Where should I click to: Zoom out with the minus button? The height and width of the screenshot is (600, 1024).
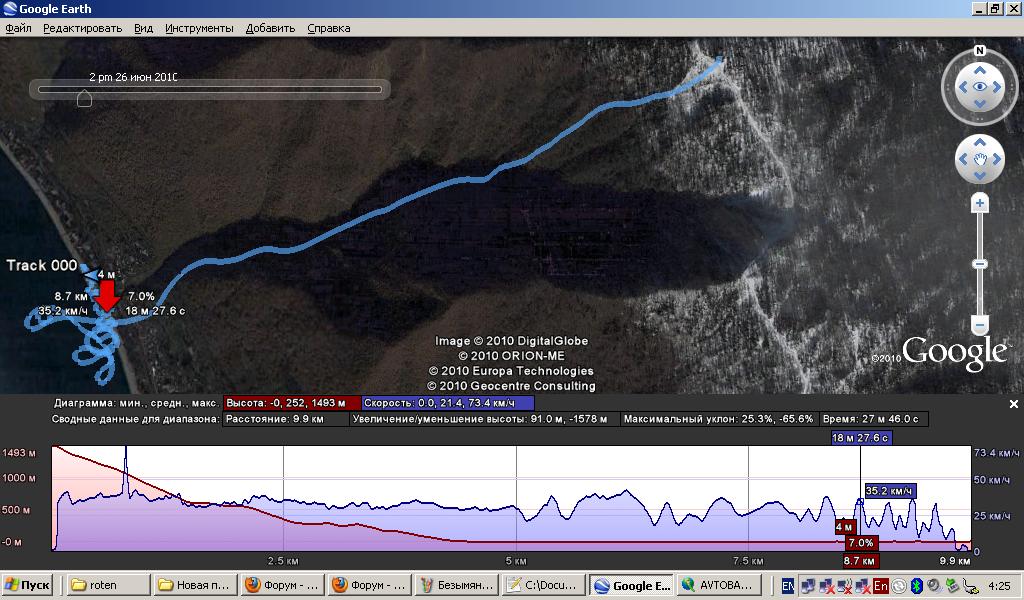(980, 324)
